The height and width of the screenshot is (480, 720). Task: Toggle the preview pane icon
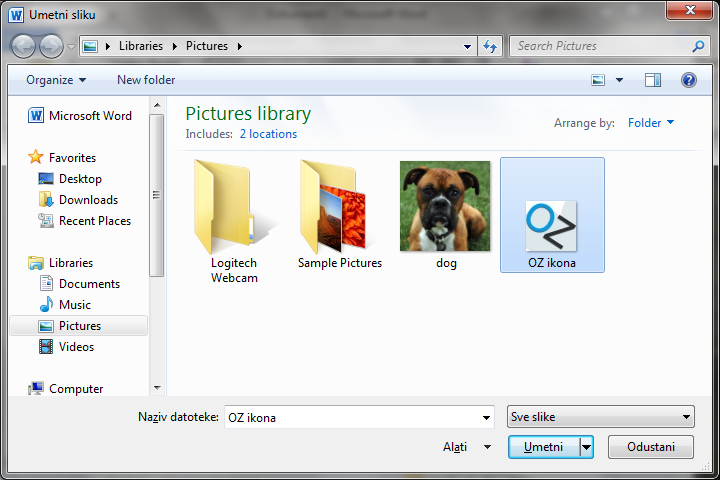coord(653,80)
